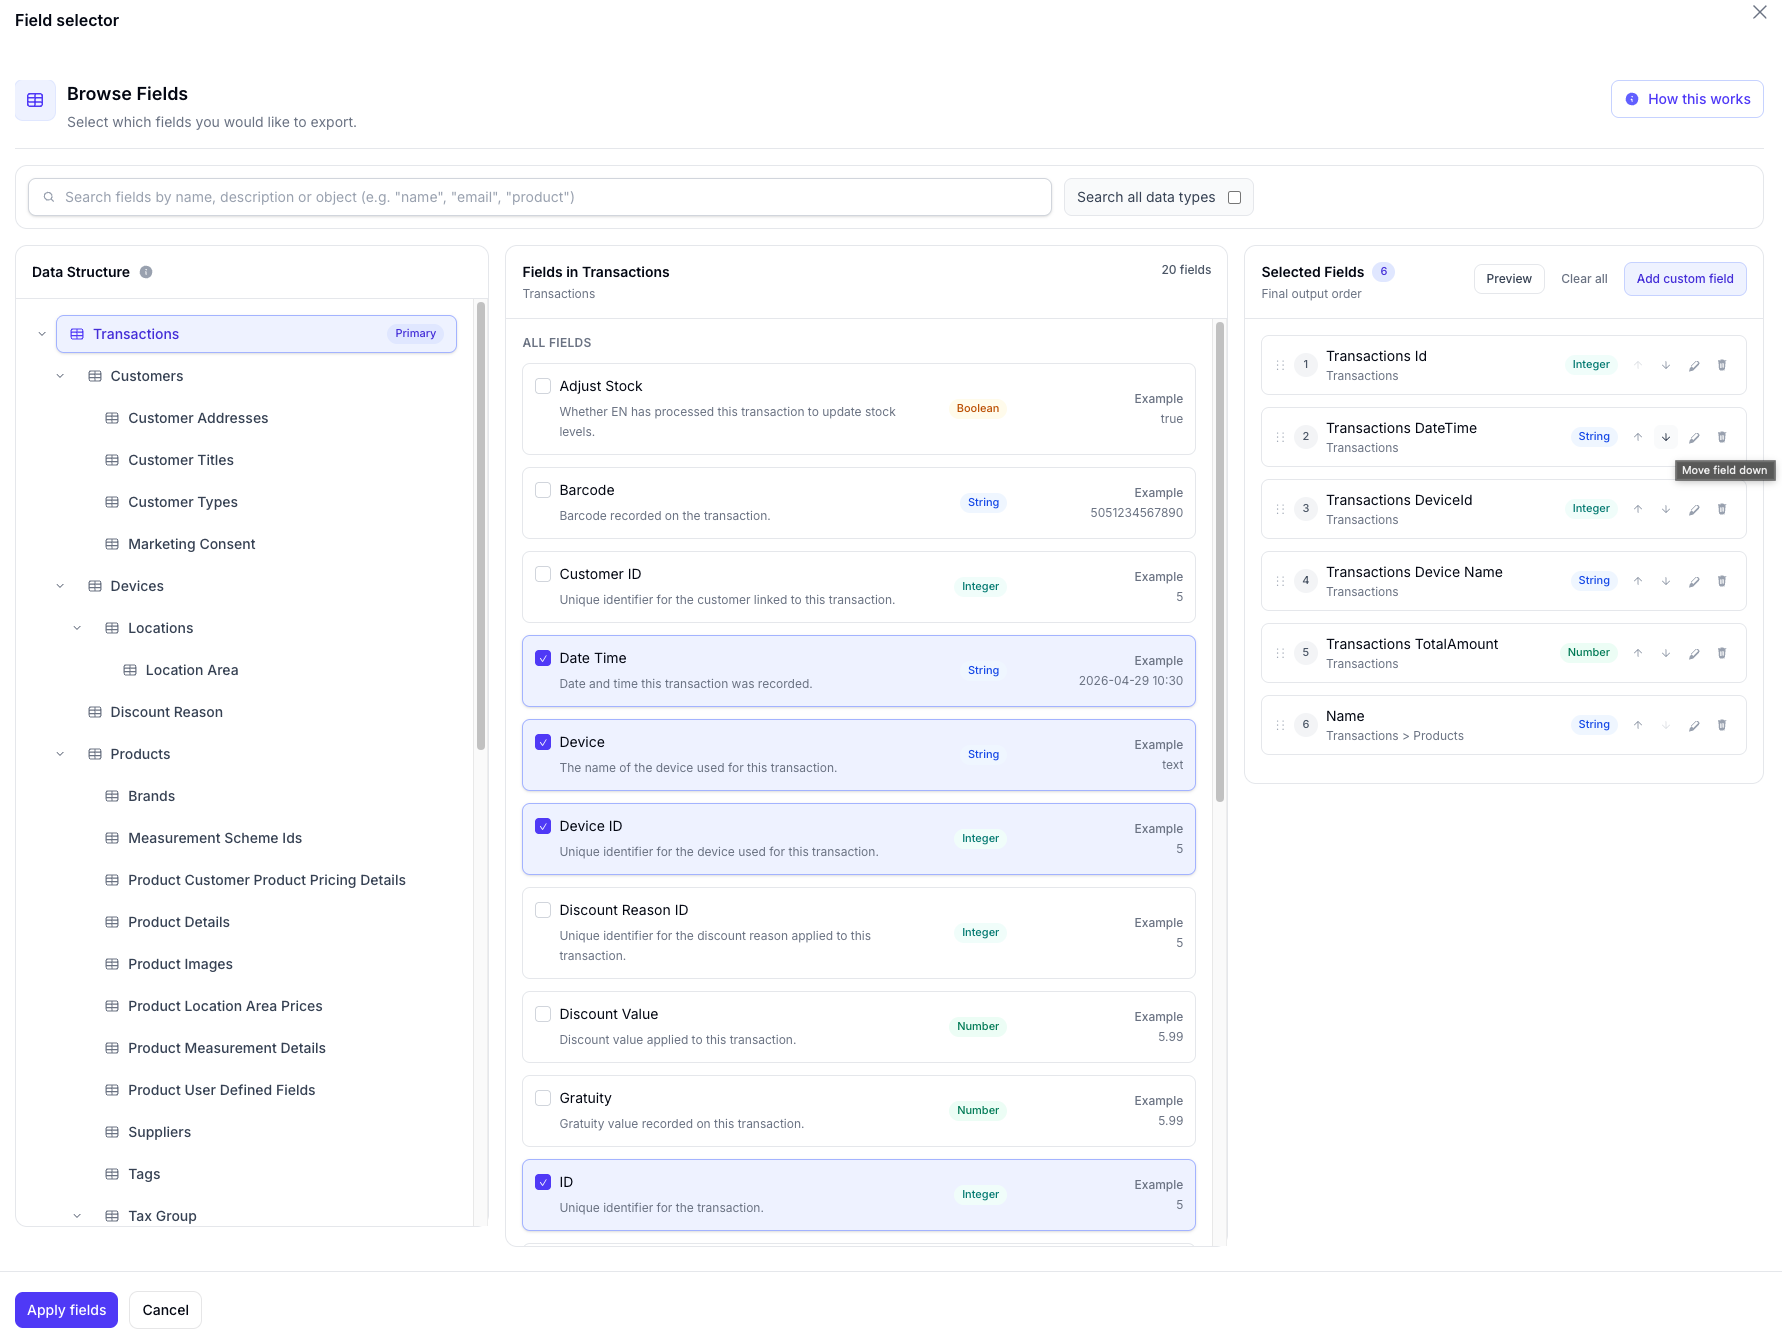
Task: Uncheck the Date Time field
Action: coord(543,658)
